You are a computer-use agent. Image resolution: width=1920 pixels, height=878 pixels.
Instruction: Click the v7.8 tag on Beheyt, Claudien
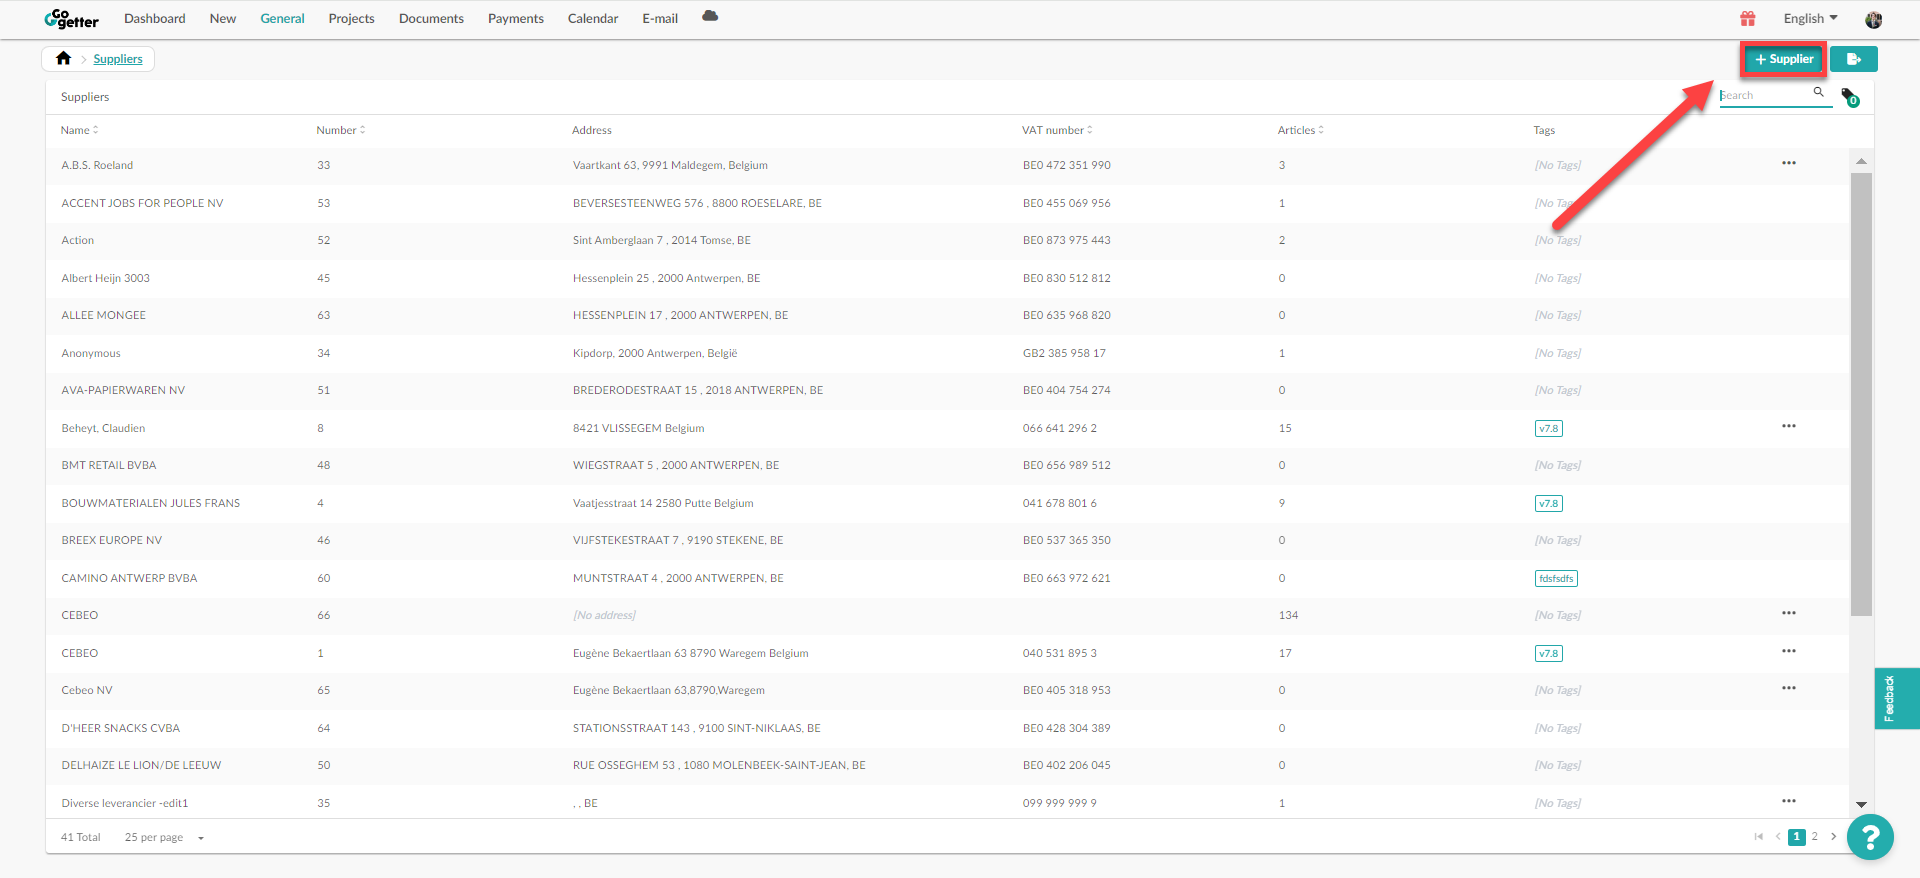1549,428
